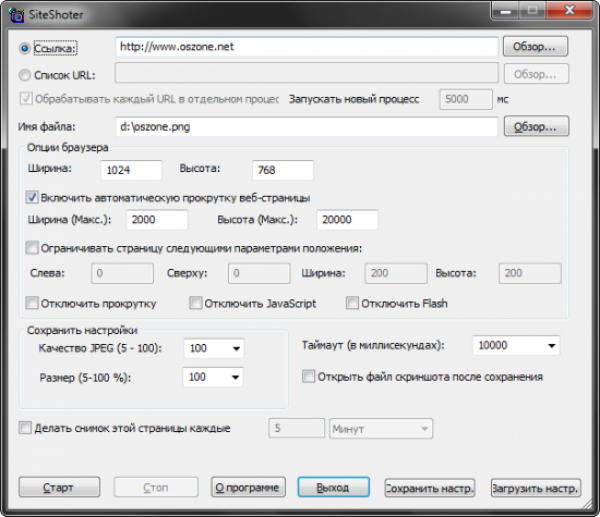Click position Высота field showing 200

pyautogui.click(x=530, y=273)
